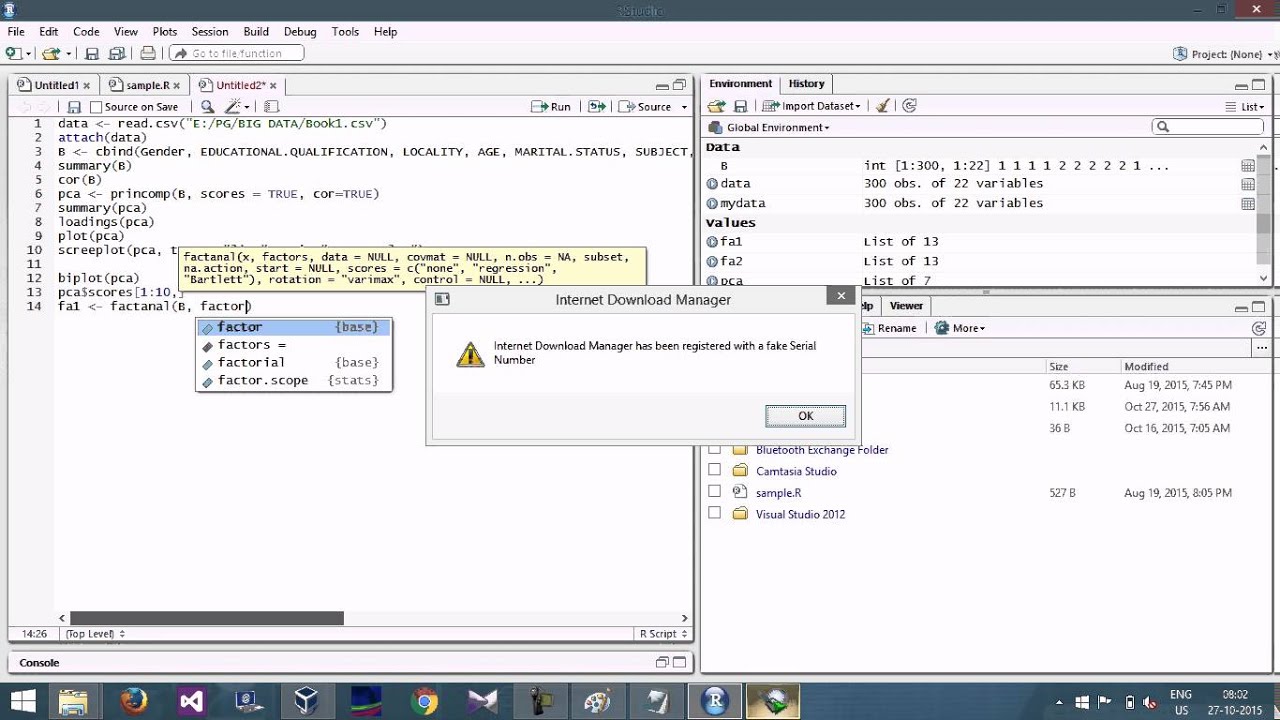View matrix B in data grid
The image size is (1280, 720).
pyautogui.click(x=1248, y=166)
